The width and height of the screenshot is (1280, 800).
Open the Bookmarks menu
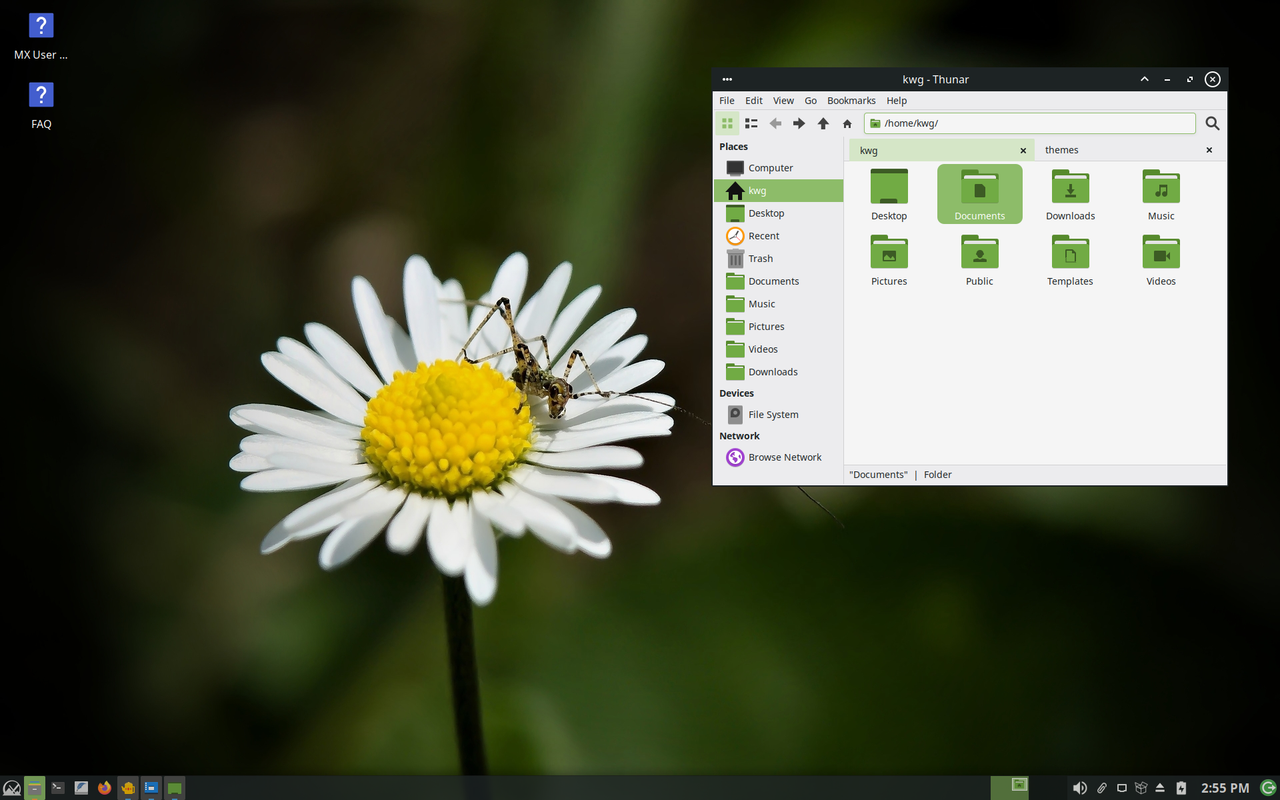tap(851, 100)
